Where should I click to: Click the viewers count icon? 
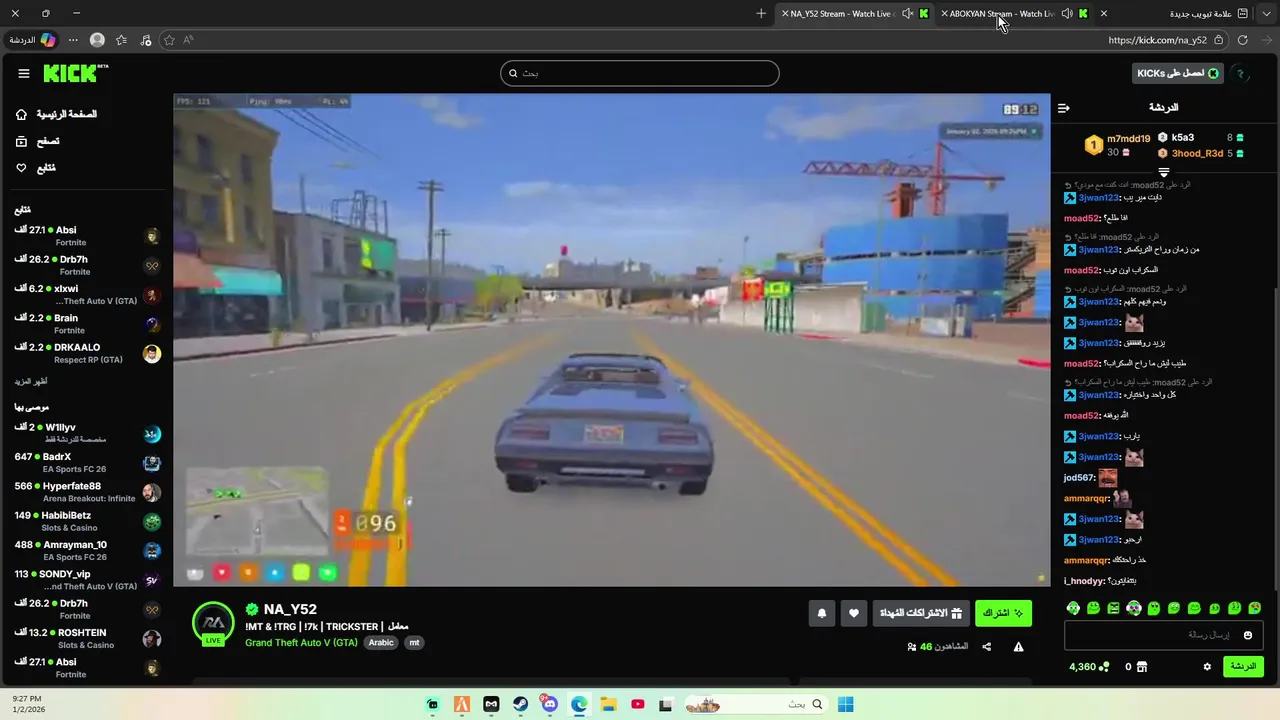[911, 647]
